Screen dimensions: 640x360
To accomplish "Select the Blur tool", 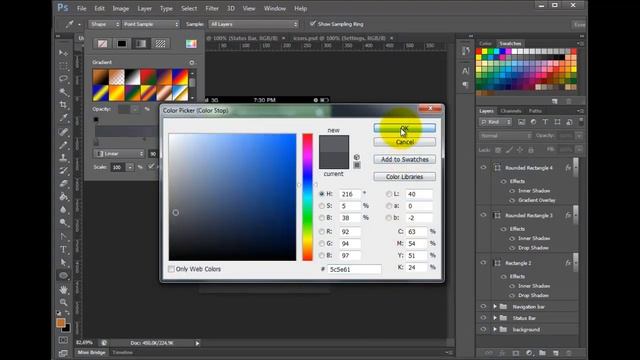I will tap(63, 210).
